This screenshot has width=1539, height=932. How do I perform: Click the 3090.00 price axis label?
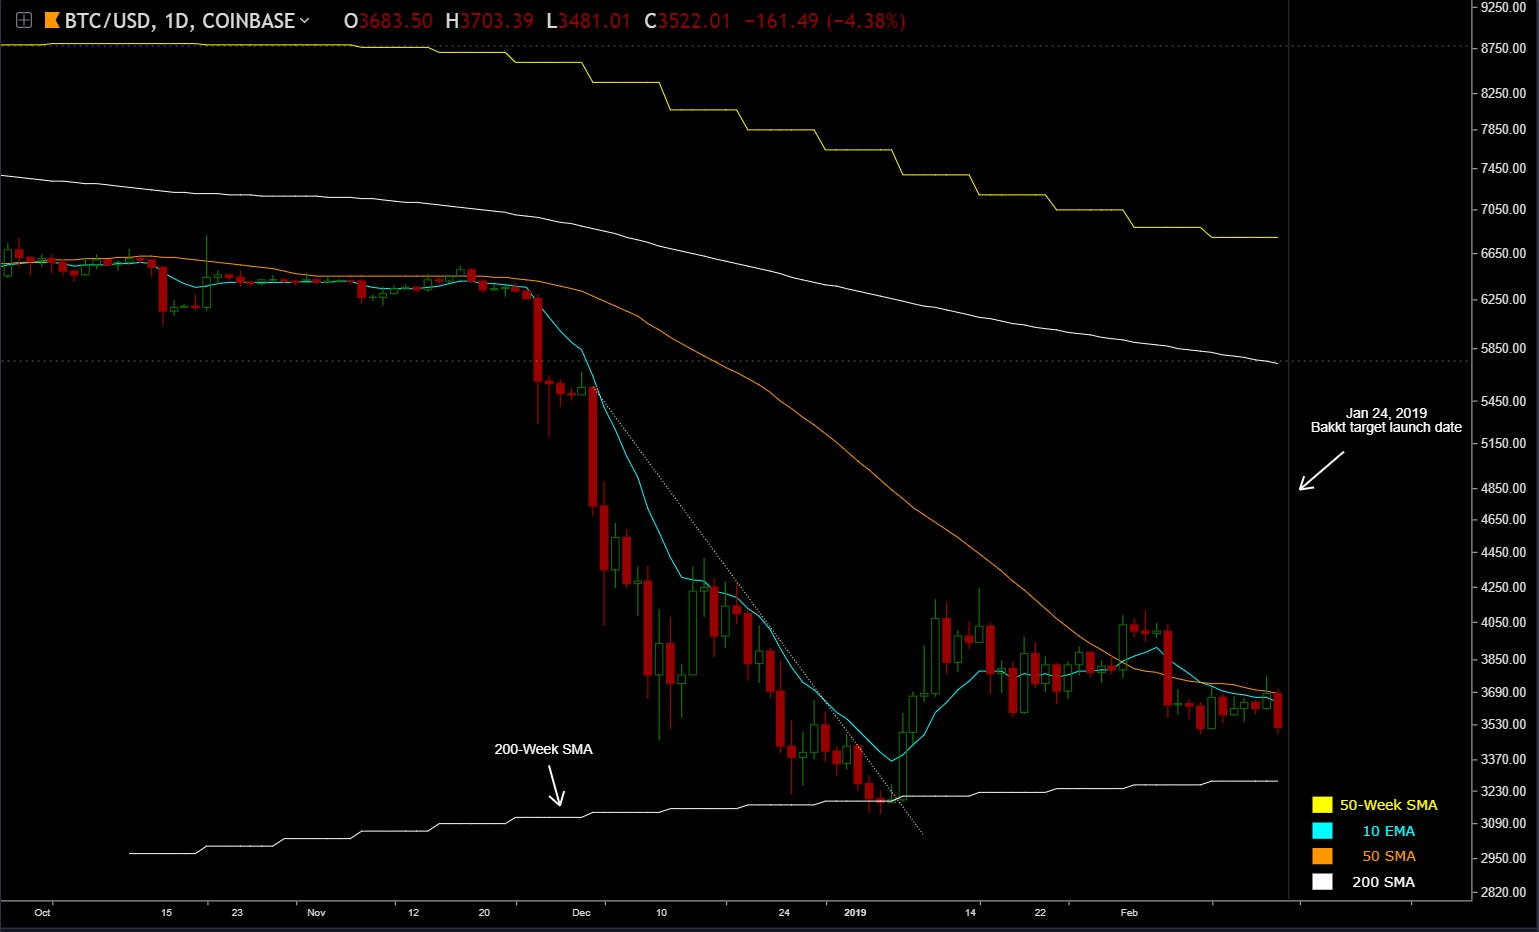point(1503,823)
